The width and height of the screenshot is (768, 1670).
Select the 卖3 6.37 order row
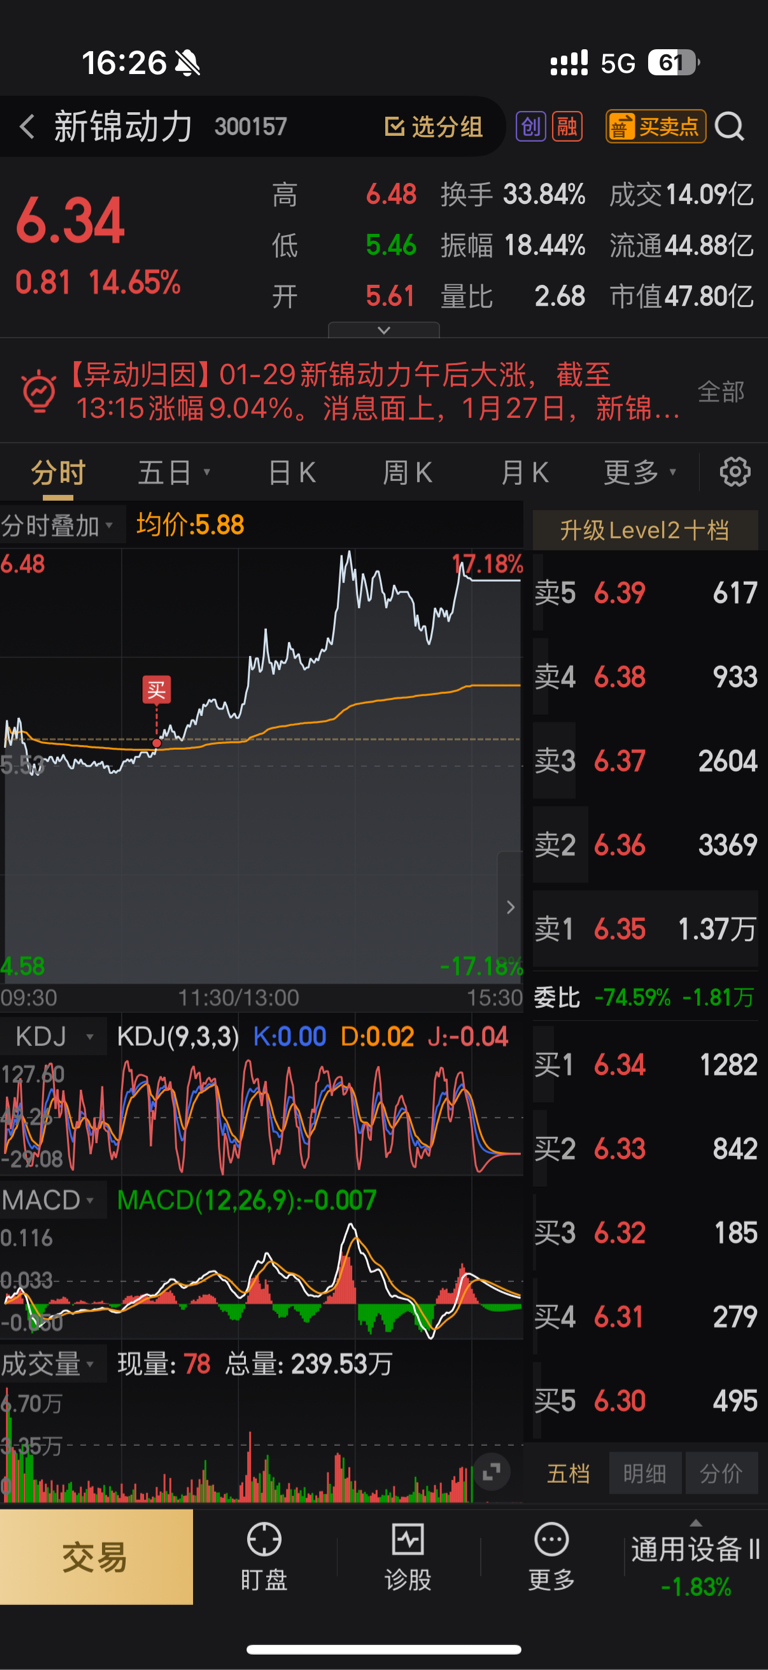[645, 761]
